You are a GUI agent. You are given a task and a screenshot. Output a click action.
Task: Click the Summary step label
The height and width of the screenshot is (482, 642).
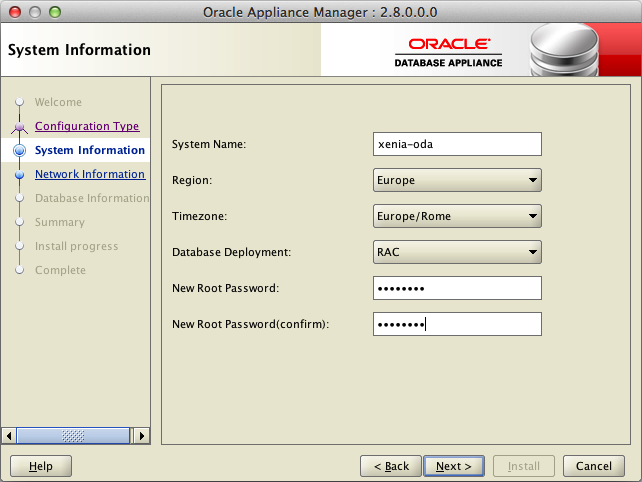[x=60, y=222]
